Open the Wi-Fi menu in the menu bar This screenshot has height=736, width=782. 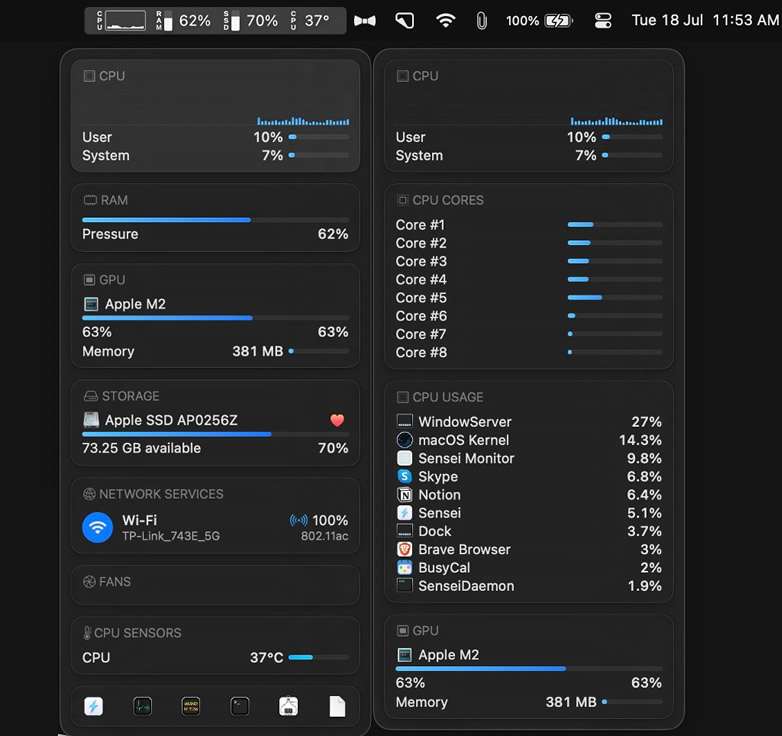point(445,20)
